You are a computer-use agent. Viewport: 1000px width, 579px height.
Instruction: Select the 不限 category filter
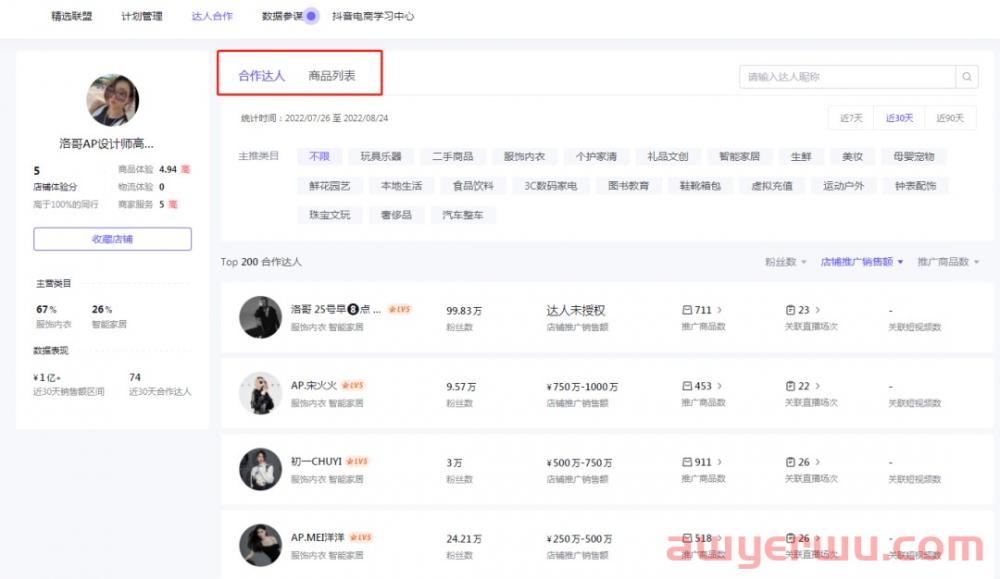[x=319, y=157]
